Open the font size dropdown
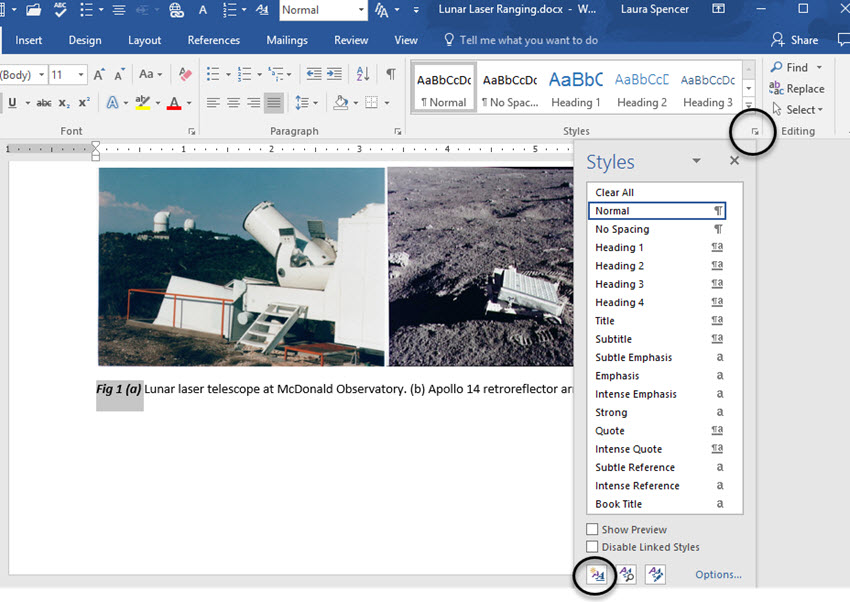 click(79, 74)
